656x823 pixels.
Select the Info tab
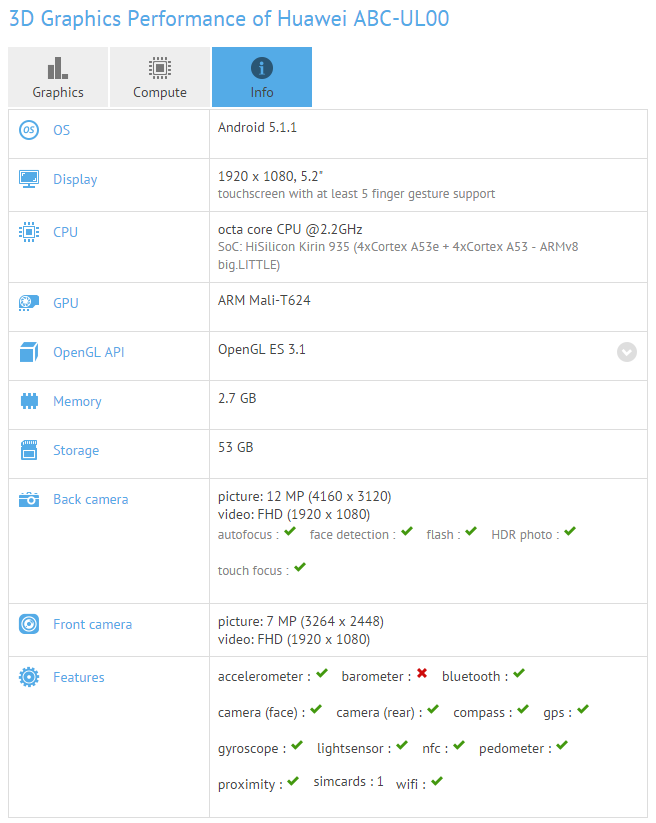(261, 77)
